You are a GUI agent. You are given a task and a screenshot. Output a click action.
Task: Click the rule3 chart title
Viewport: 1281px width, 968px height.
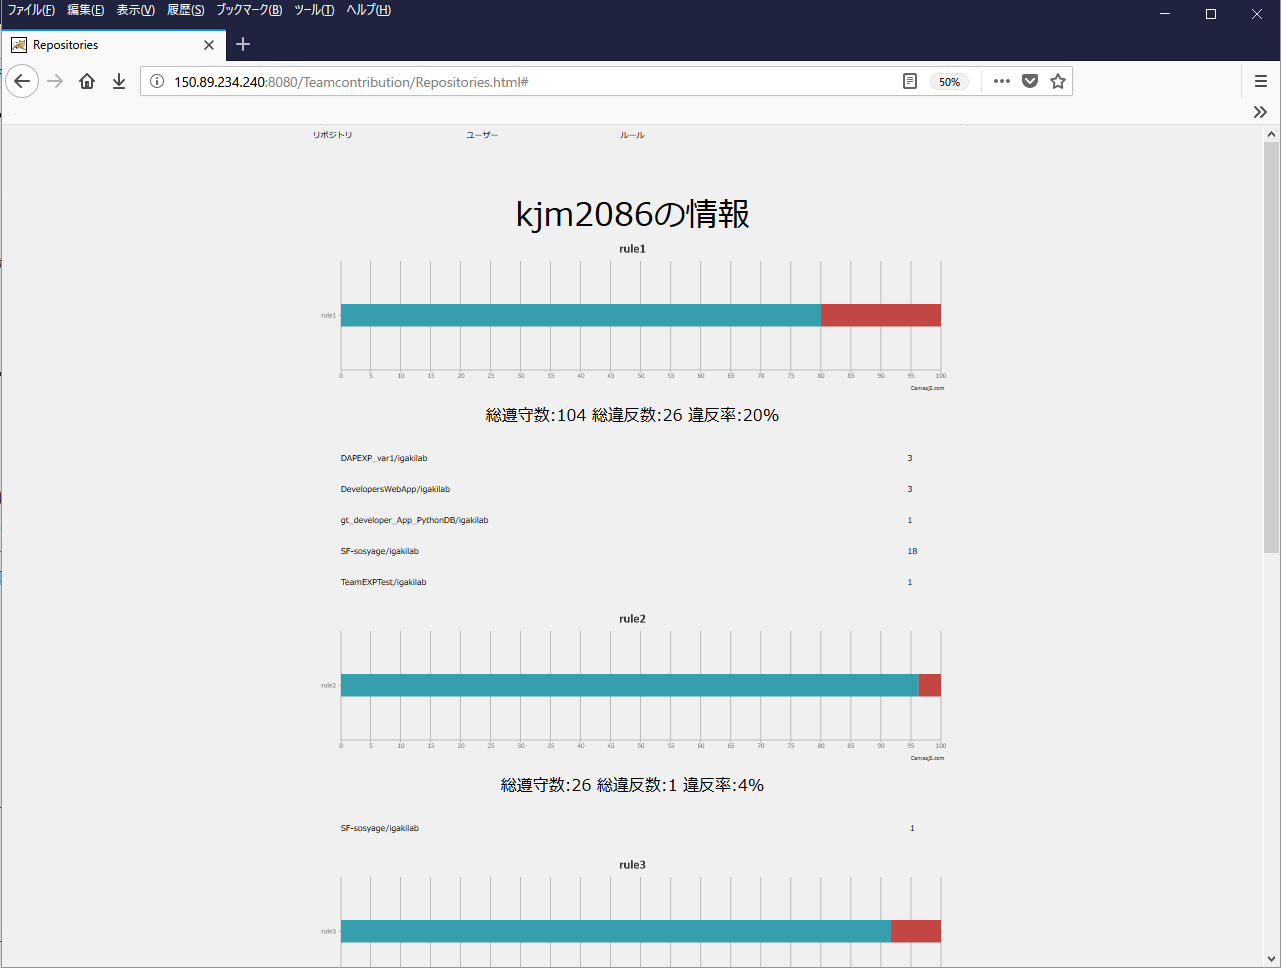pyautogui.click(x=632, y=865)
